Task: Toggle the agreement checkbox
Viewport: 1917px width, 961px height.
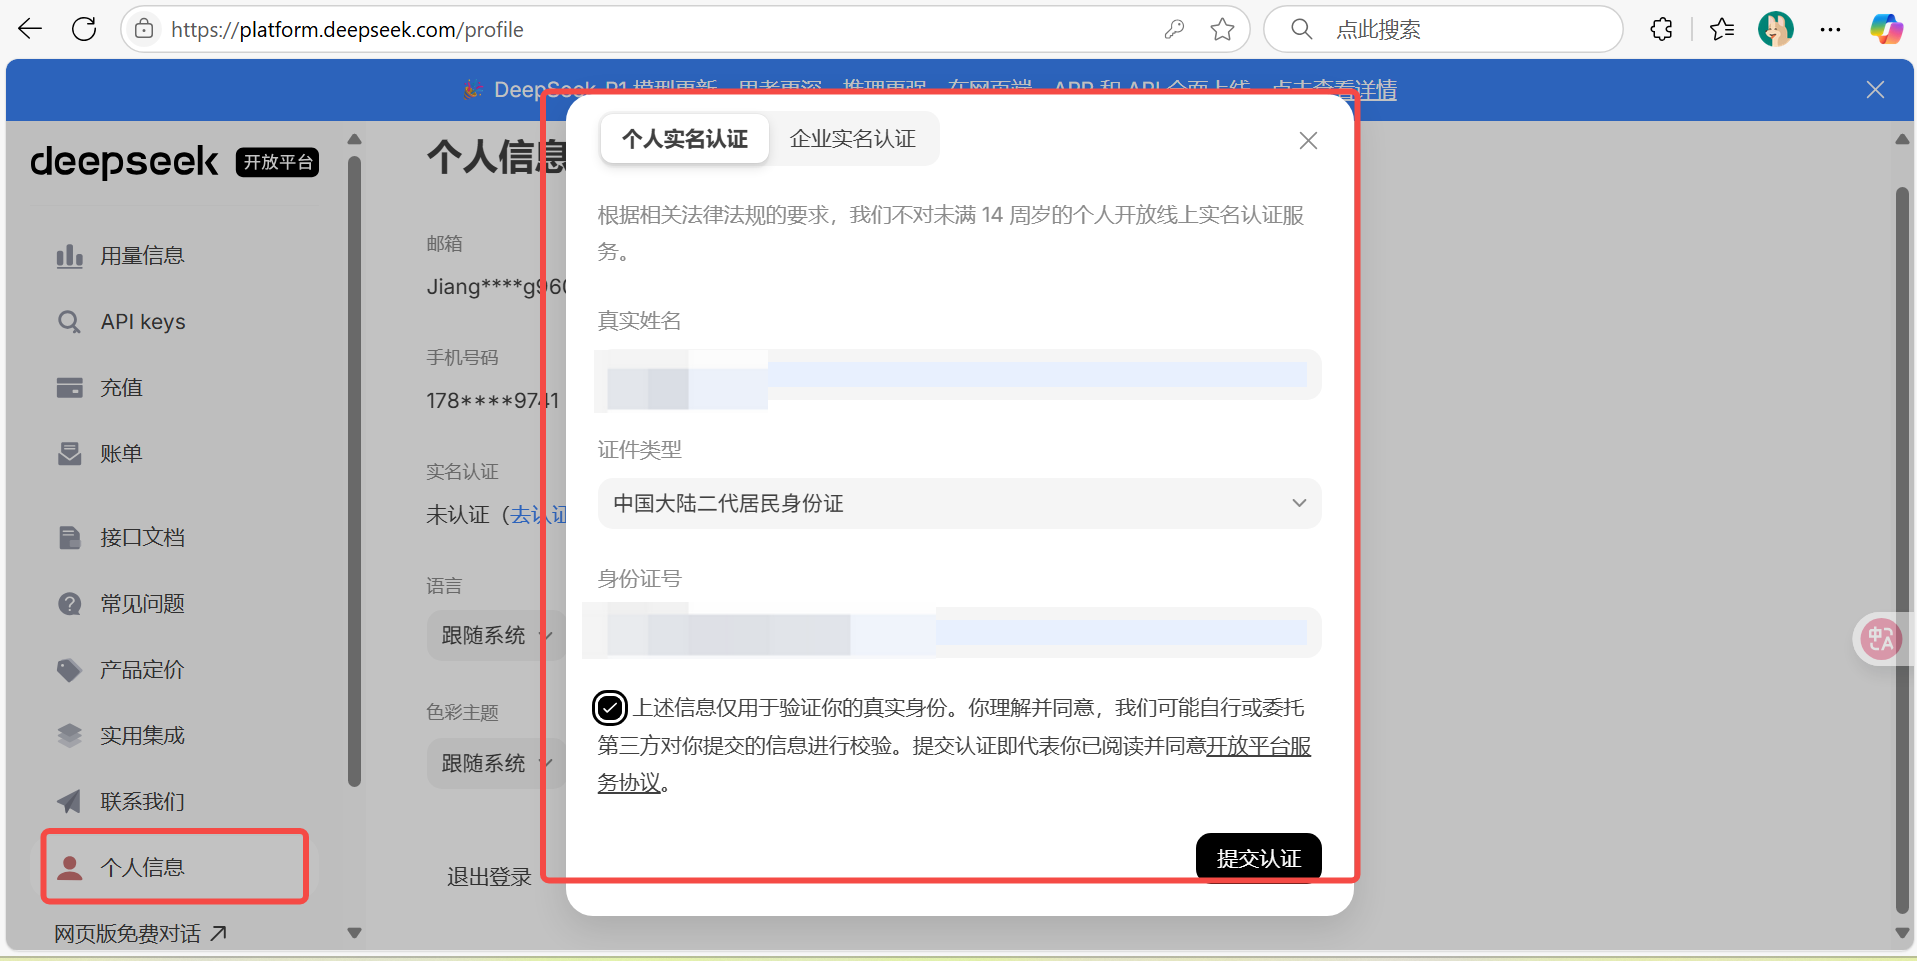Action: pyautogui.click(x=610, y=708)
